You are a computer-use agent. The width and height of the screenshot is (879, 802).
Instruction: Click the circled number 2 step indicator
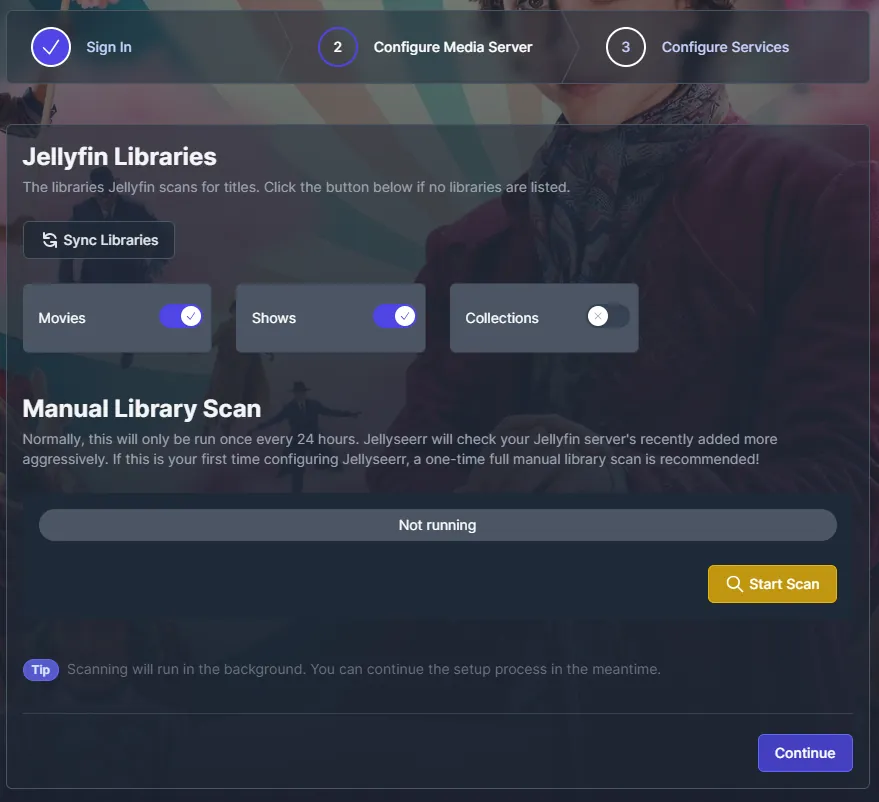click(x=337, y=46)
